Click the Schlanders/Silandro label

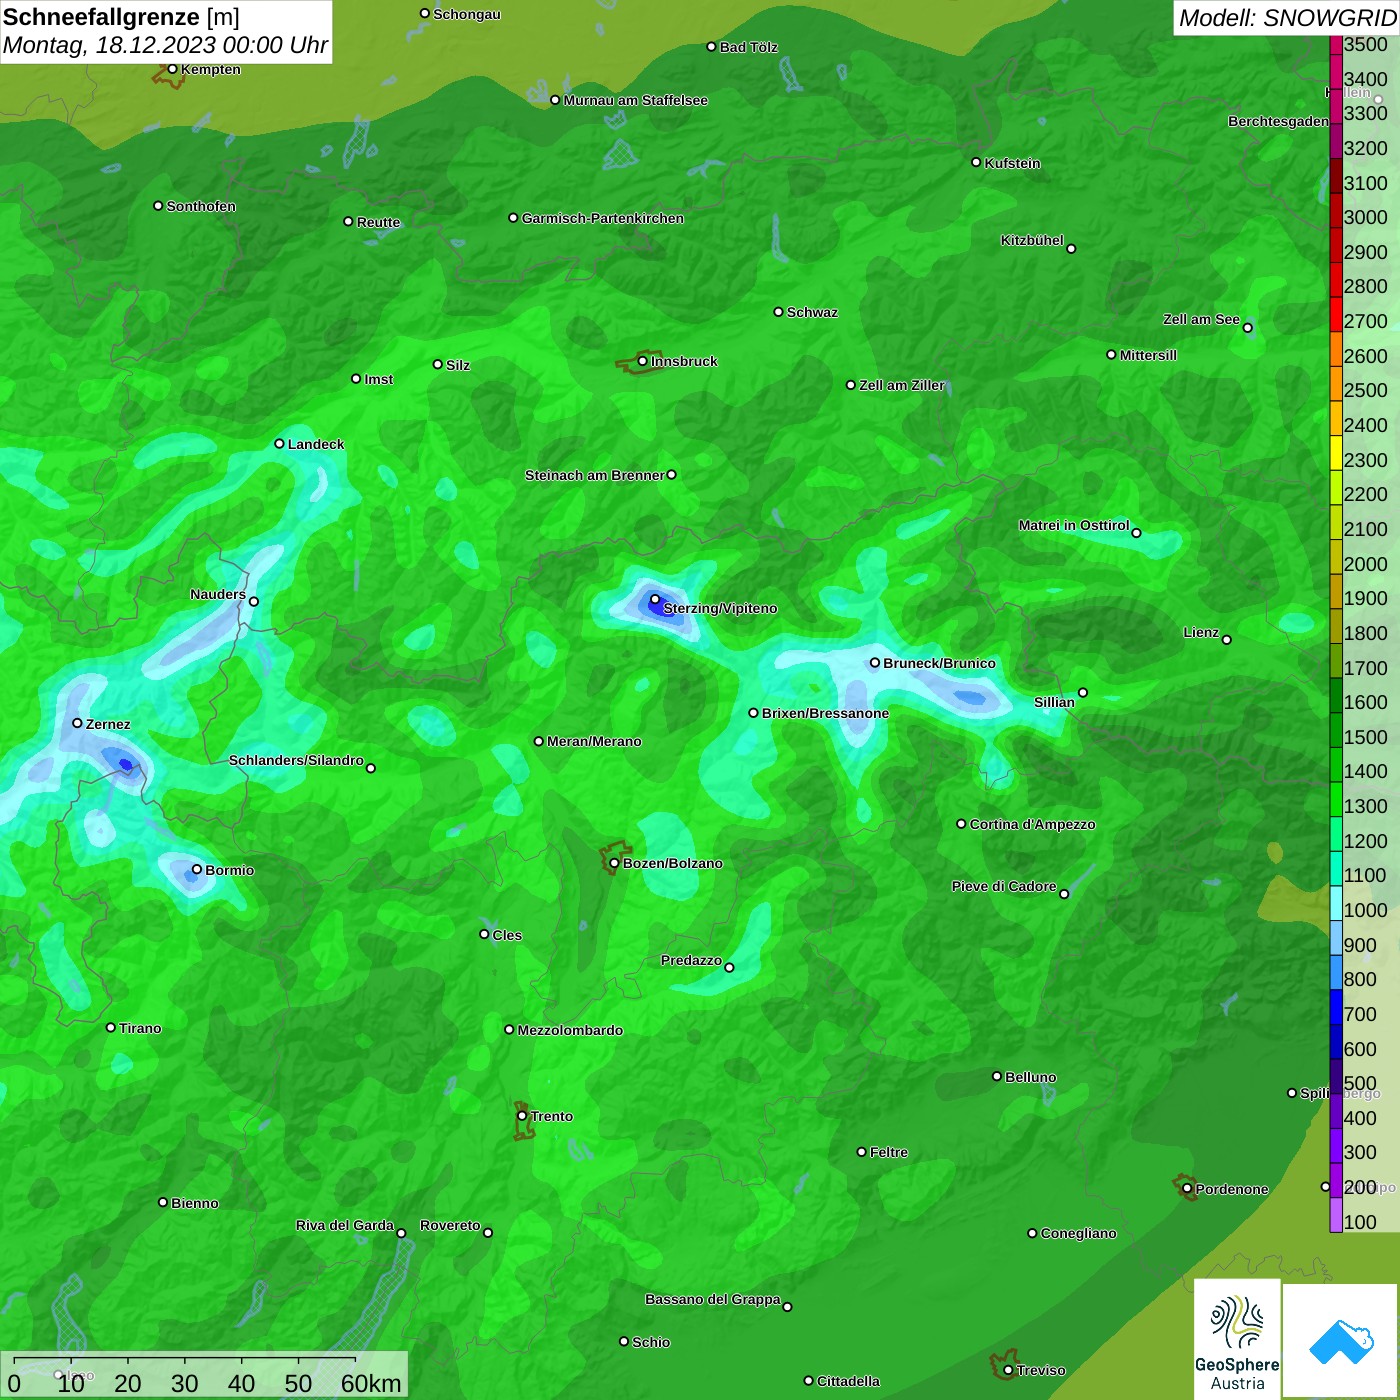[296, 760]
